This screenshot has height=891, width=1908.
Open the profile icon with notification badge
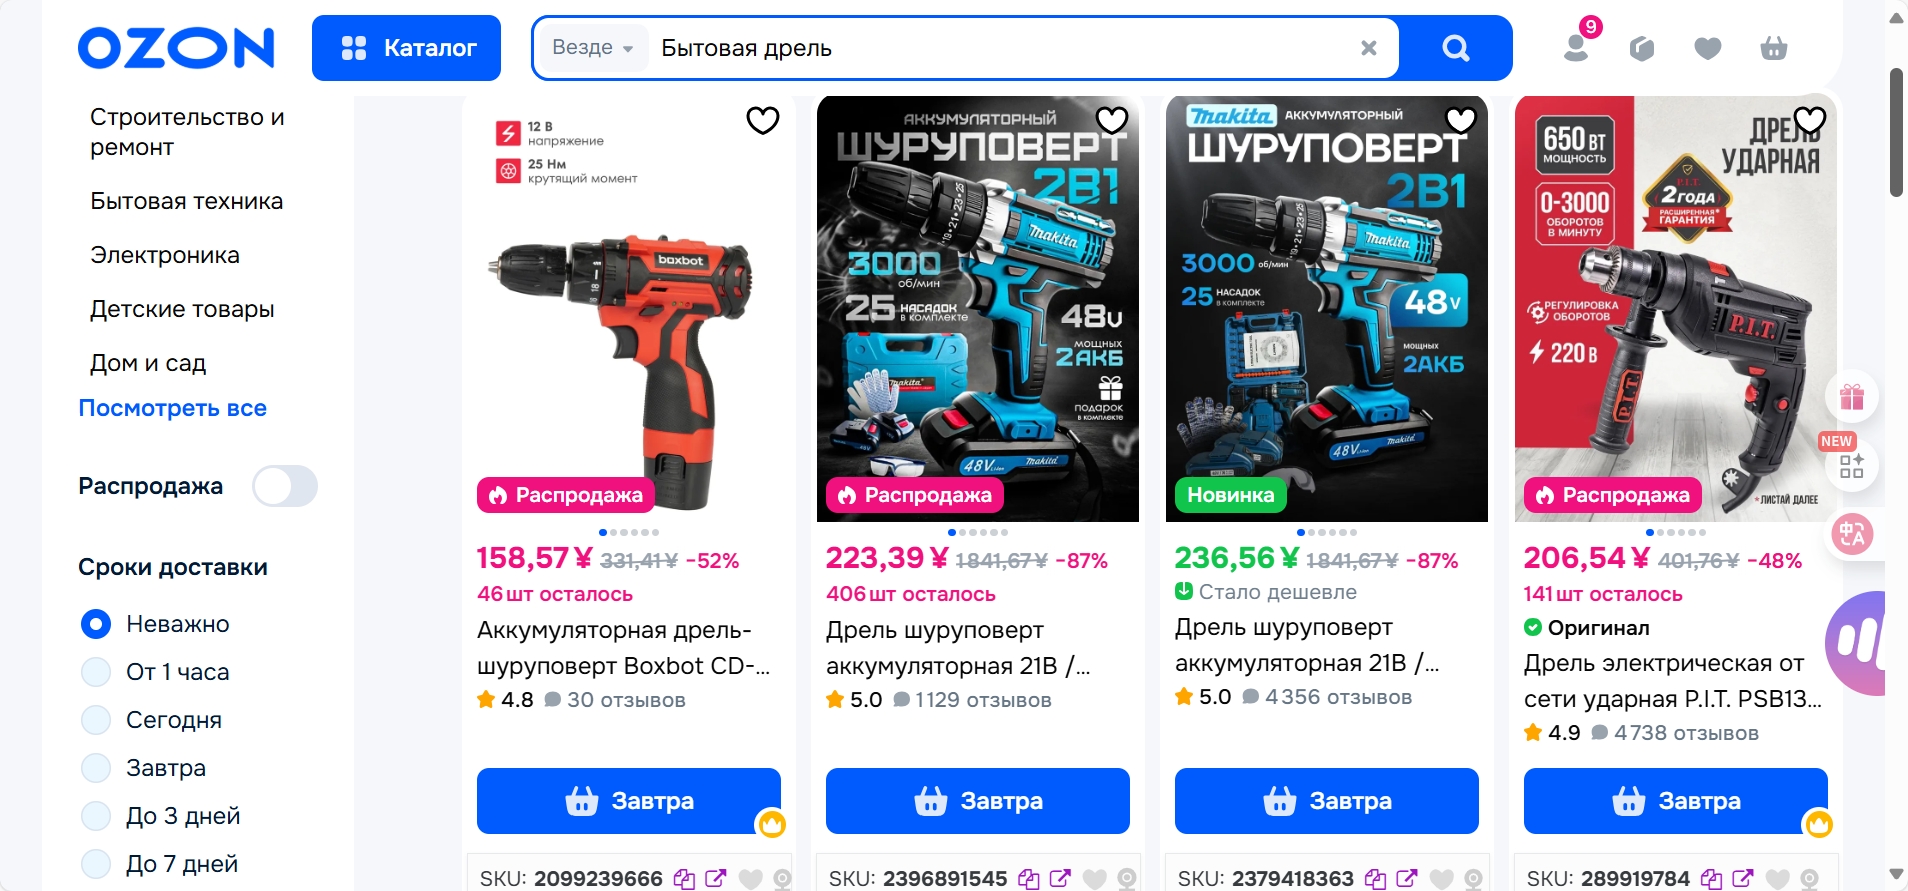click(x=1577, y=47)
